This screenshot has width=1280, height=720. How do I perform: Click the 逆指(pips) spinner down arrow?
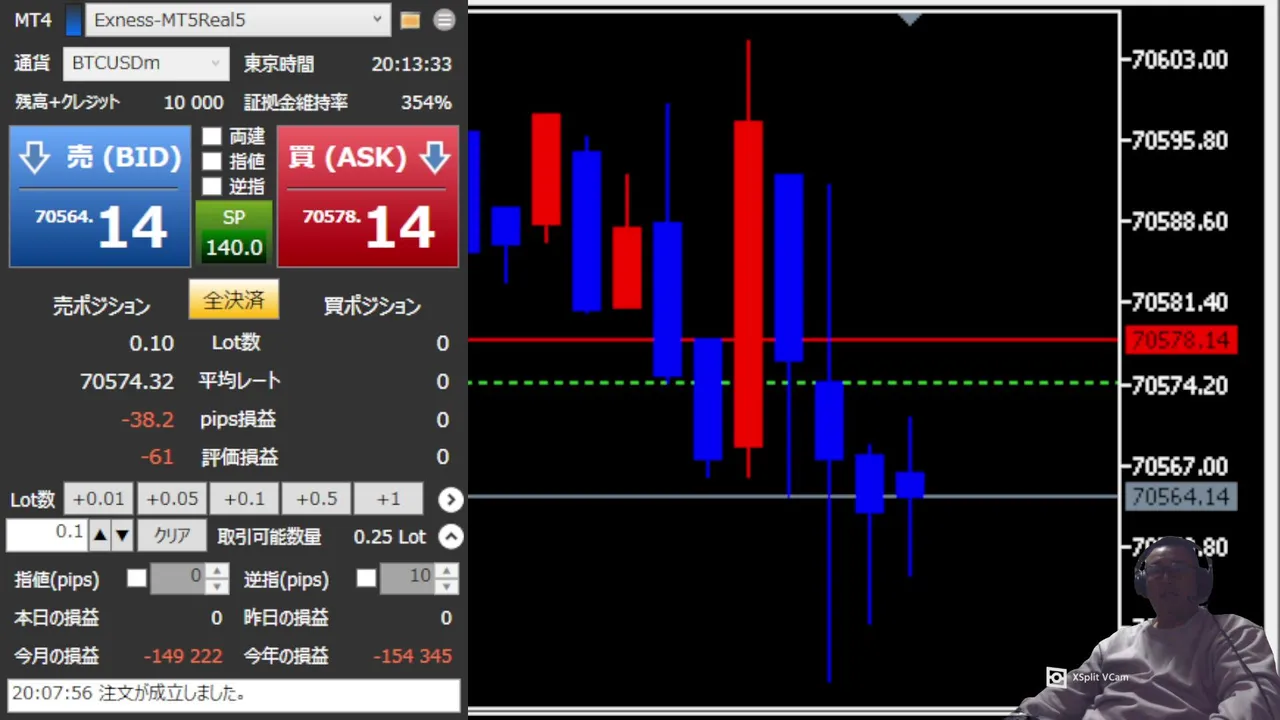pyautogui.click(x=447, y=586)
